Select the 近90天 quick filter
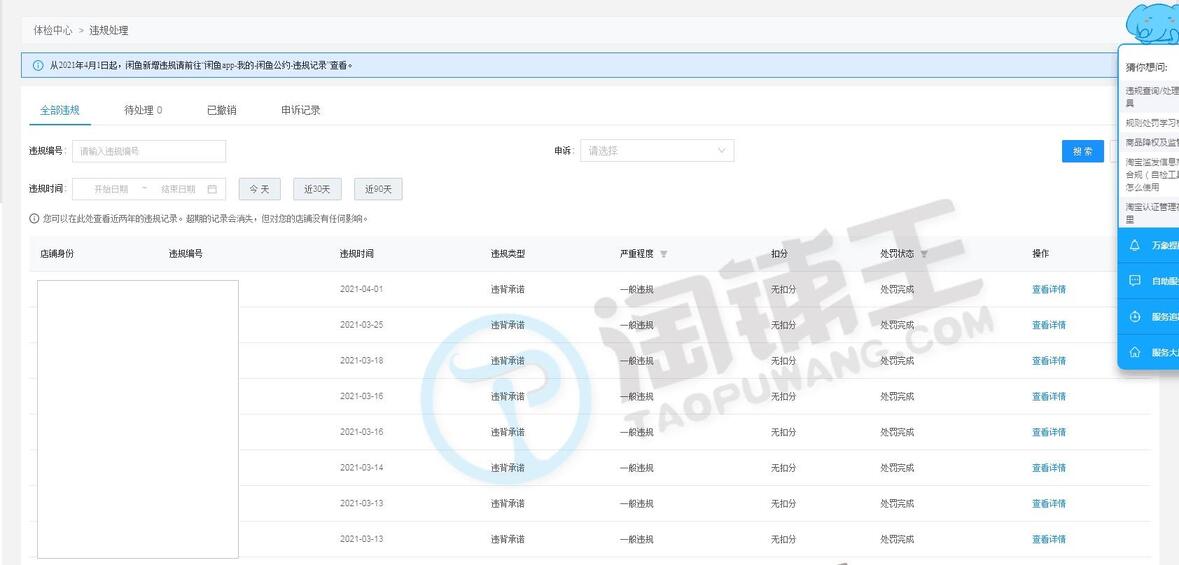This screenshot has height=565, width=1179. coord(378,189)
